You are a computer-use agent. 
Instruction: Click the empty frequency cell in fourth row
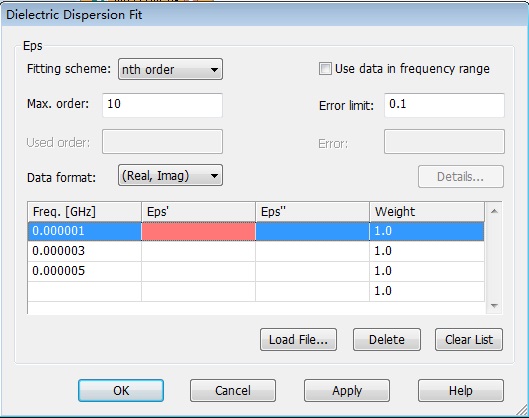(84, 291)
